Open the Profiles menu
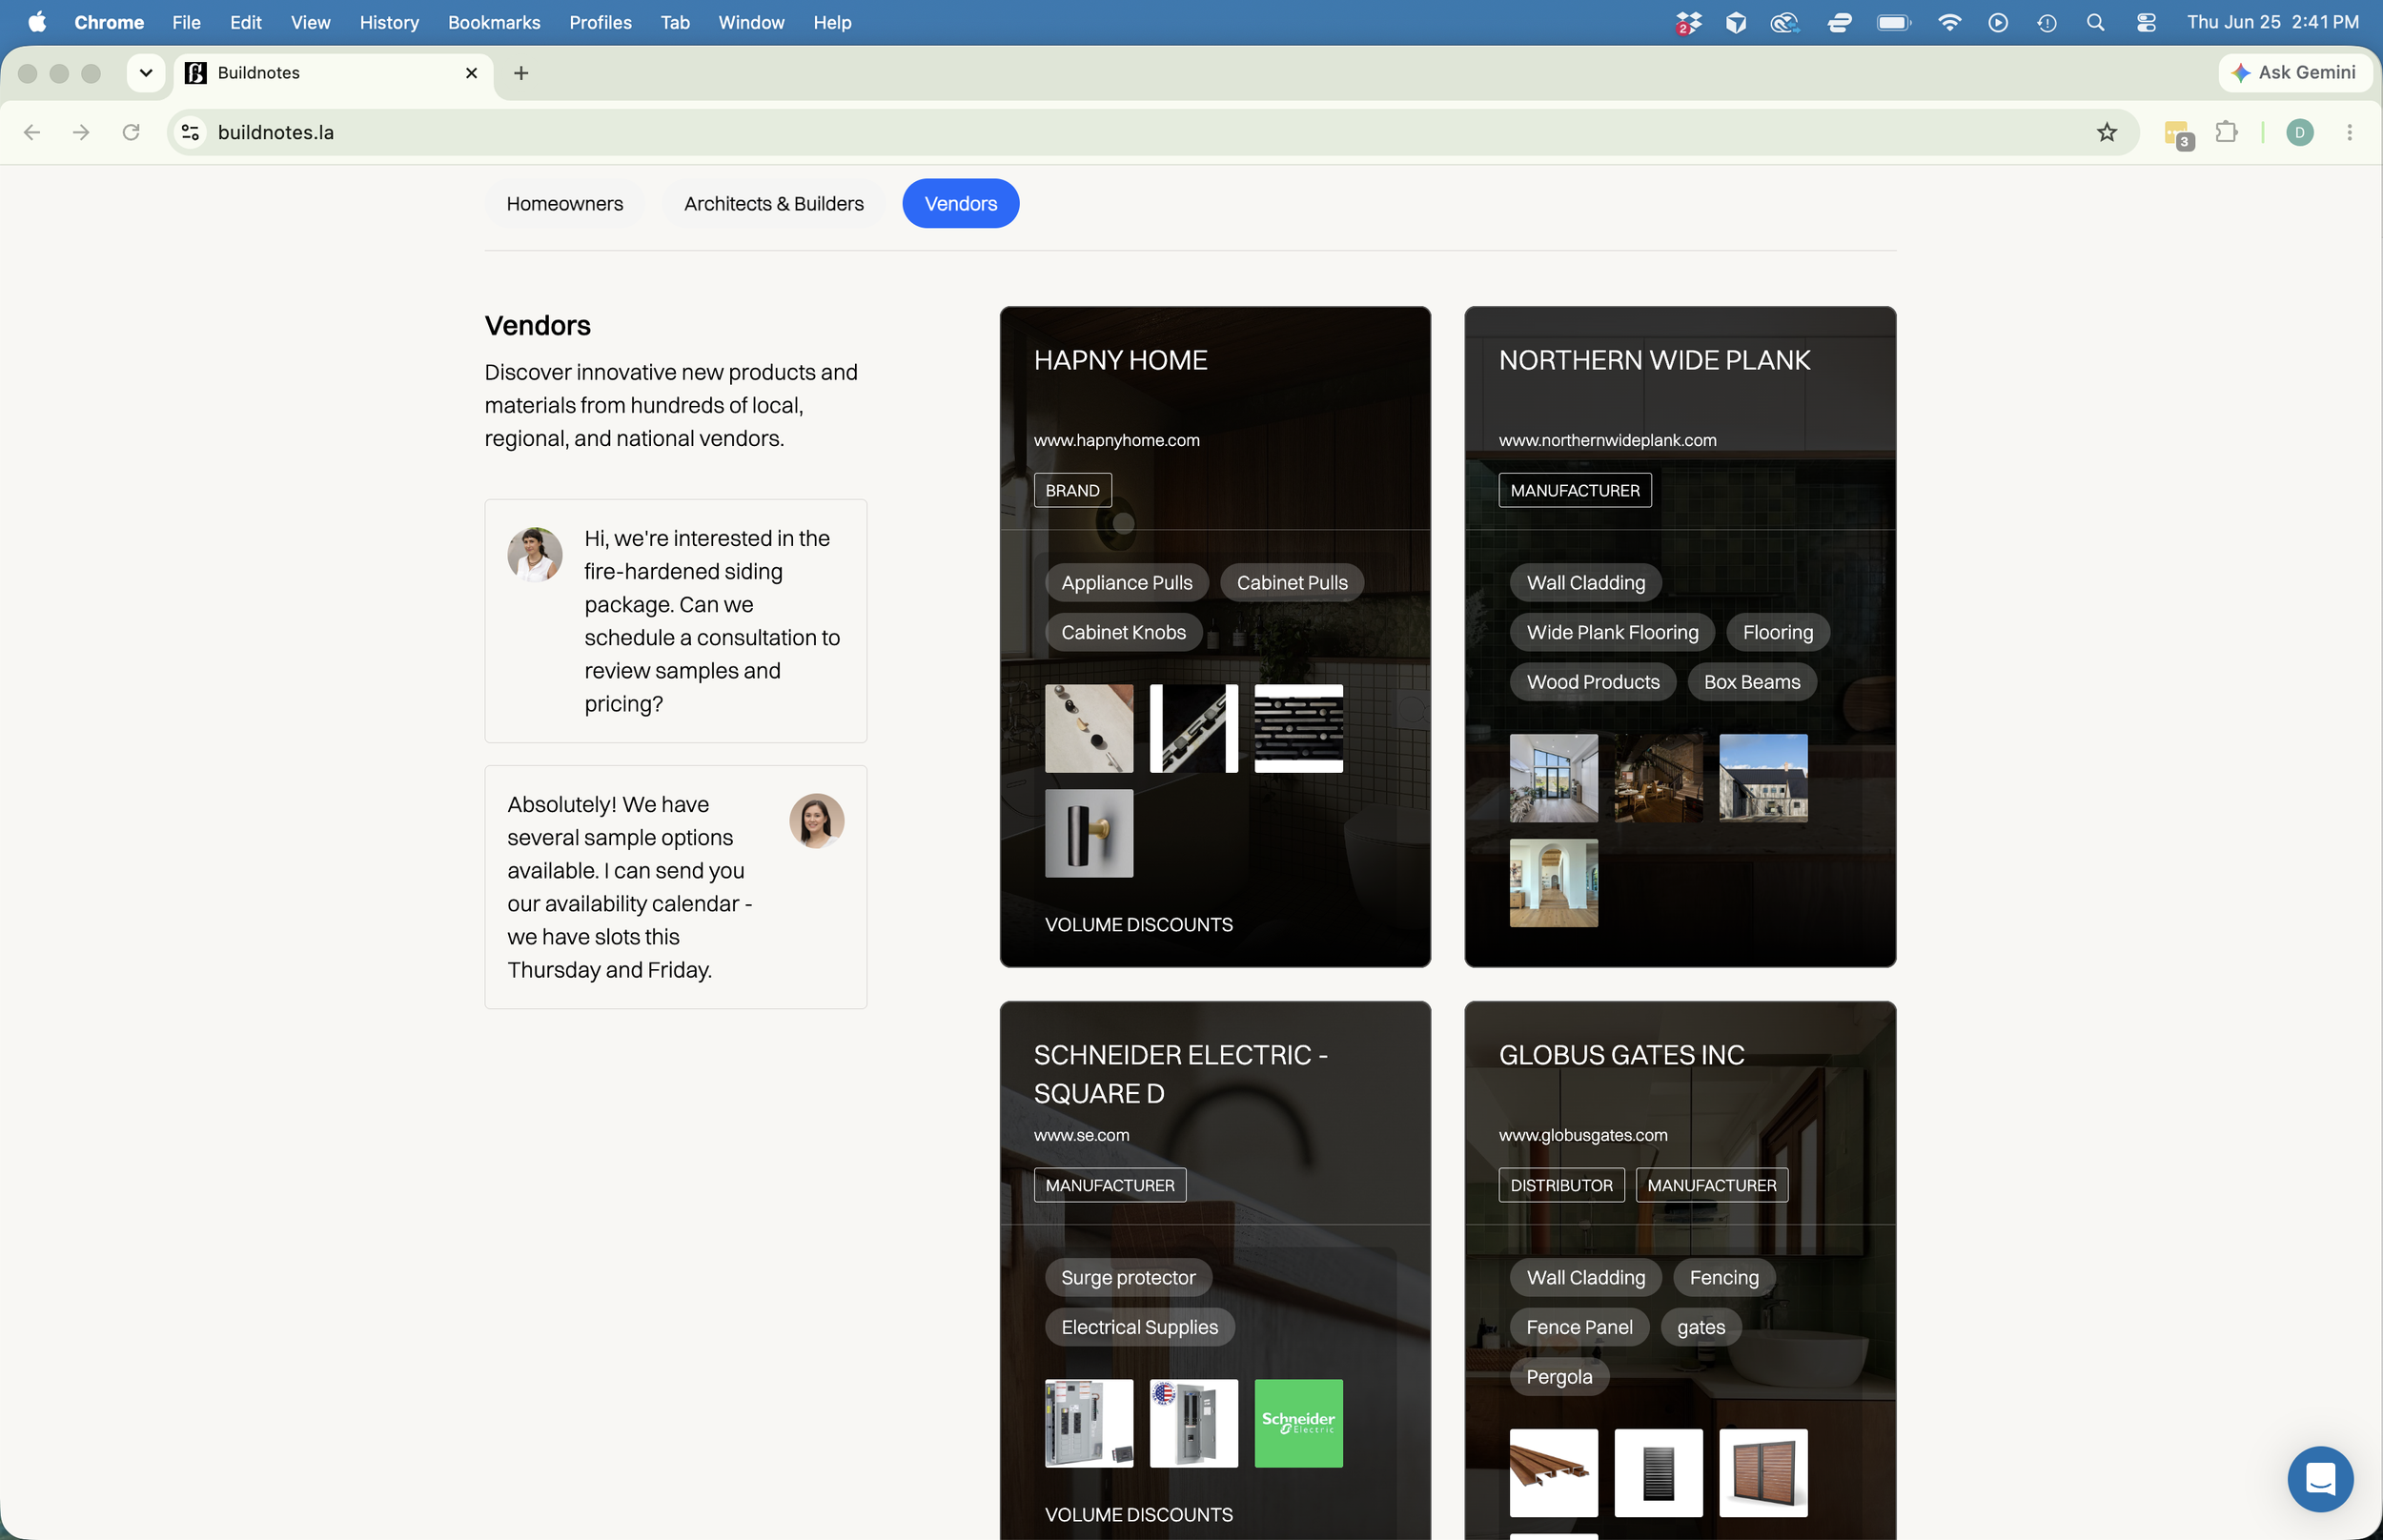Viewport: 2383px width, 1540px height. pos(600,22)
